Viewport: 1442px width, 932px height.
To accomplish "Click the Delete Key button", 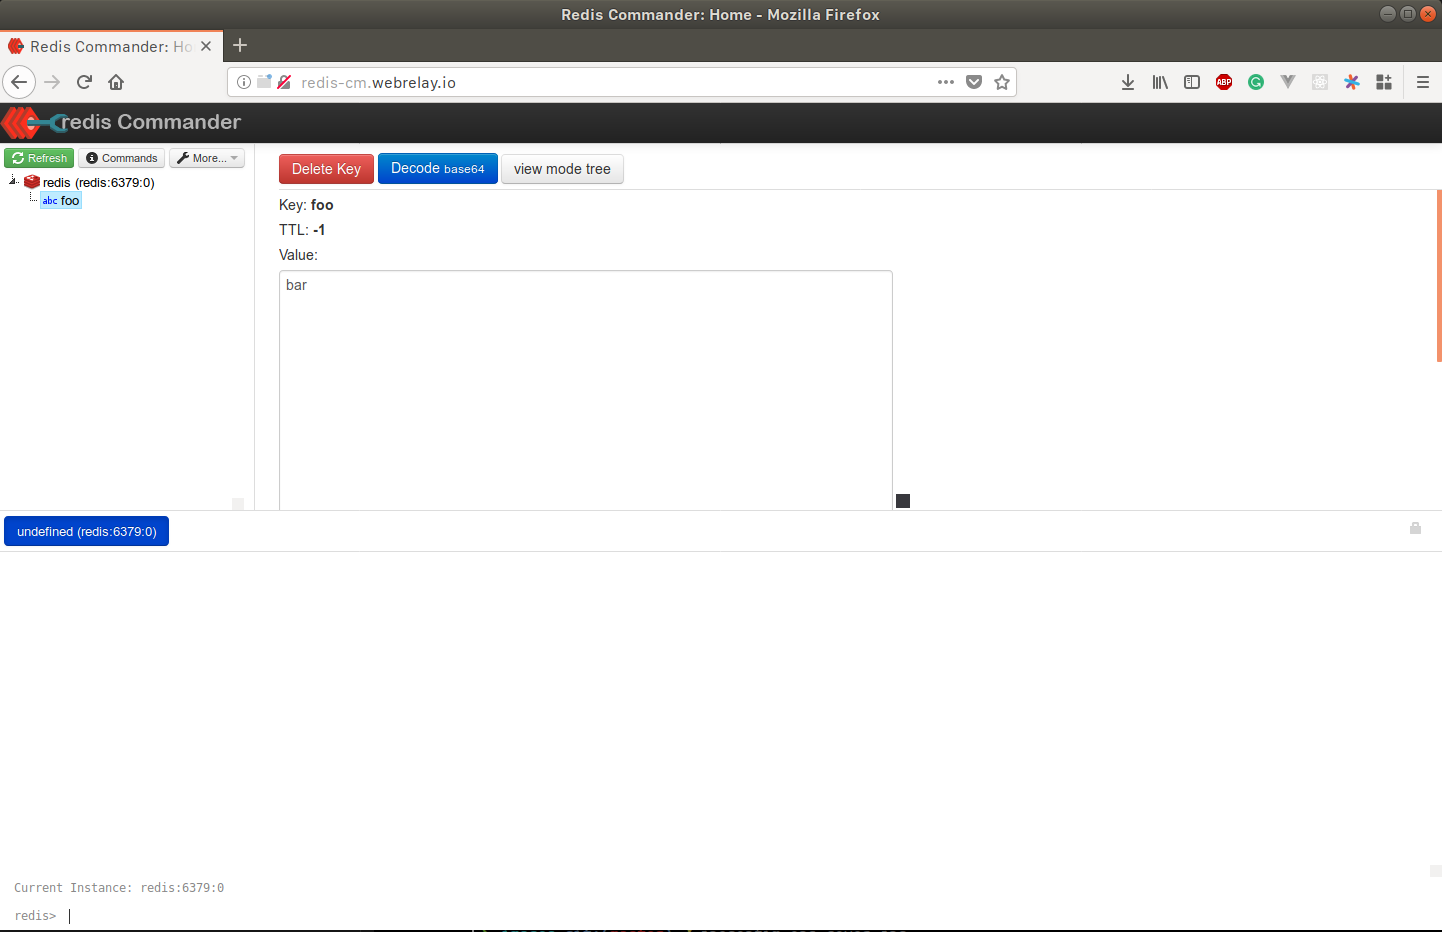I will [326, 168].
